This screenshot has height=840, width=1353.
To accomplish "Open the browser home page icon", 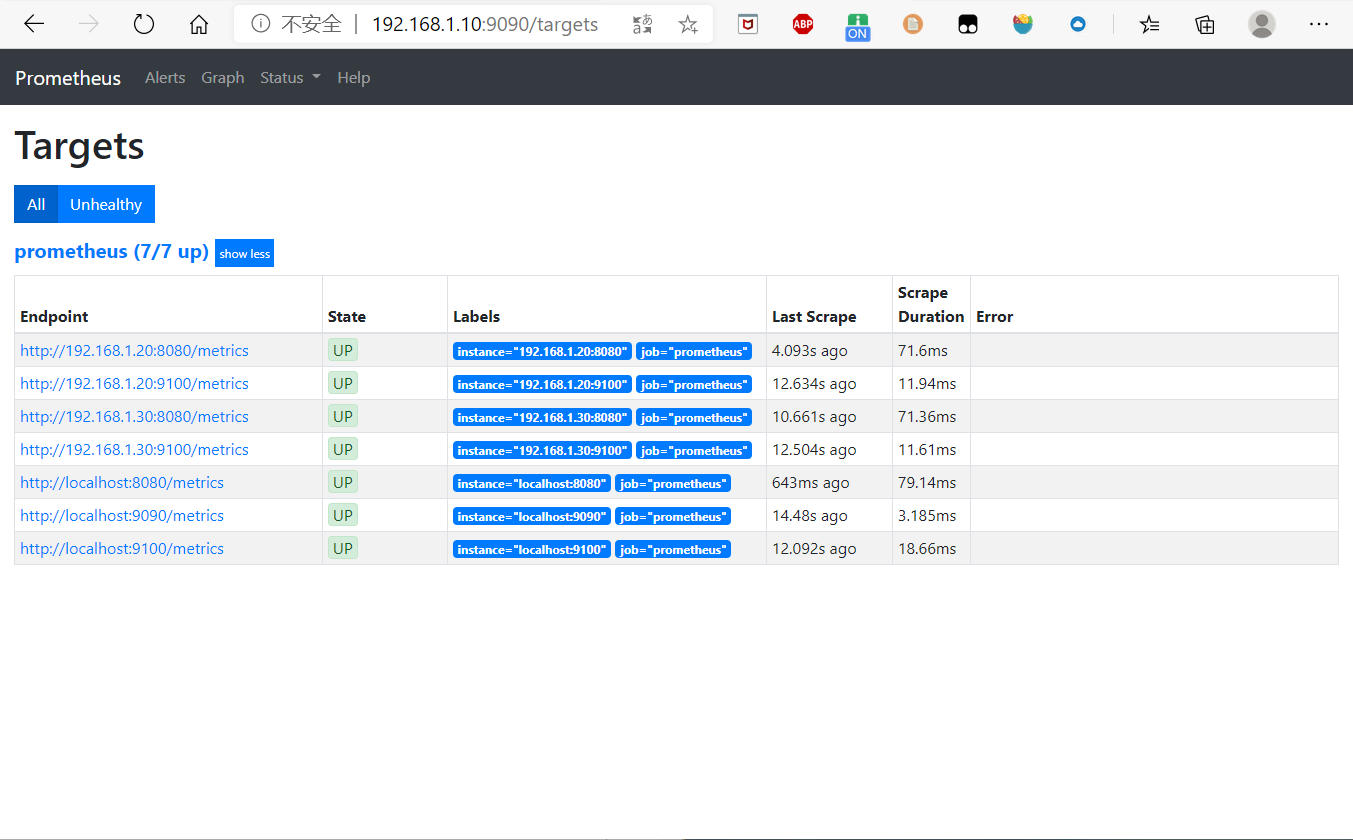I will pos(199,24).
